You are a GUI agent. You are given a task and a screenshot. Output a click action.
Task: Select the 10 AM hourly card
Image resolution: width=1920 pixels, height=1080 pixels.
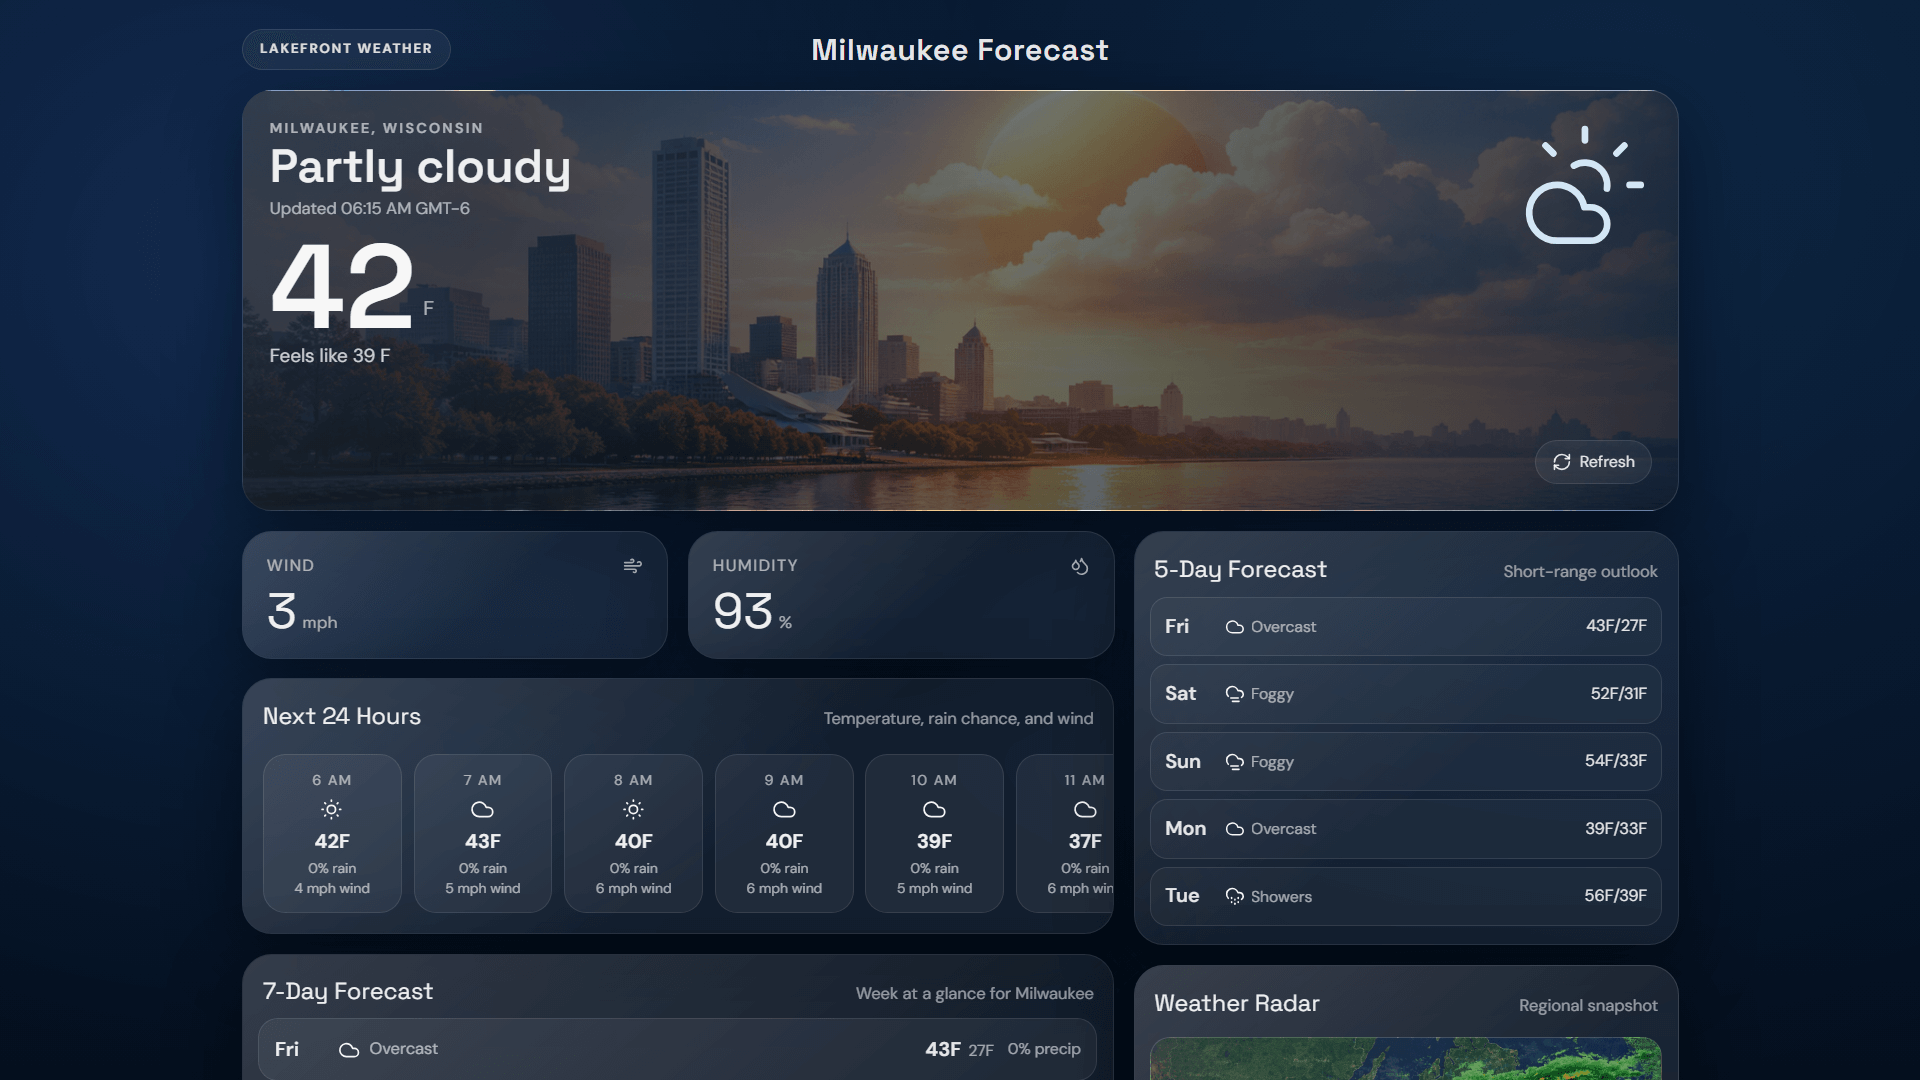933,833
